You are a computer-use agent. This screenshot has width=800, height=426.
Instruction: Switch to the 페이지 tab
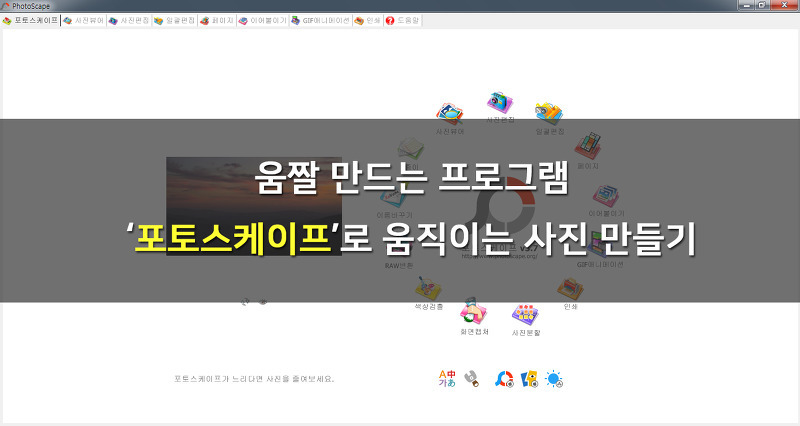click(217, 20)
